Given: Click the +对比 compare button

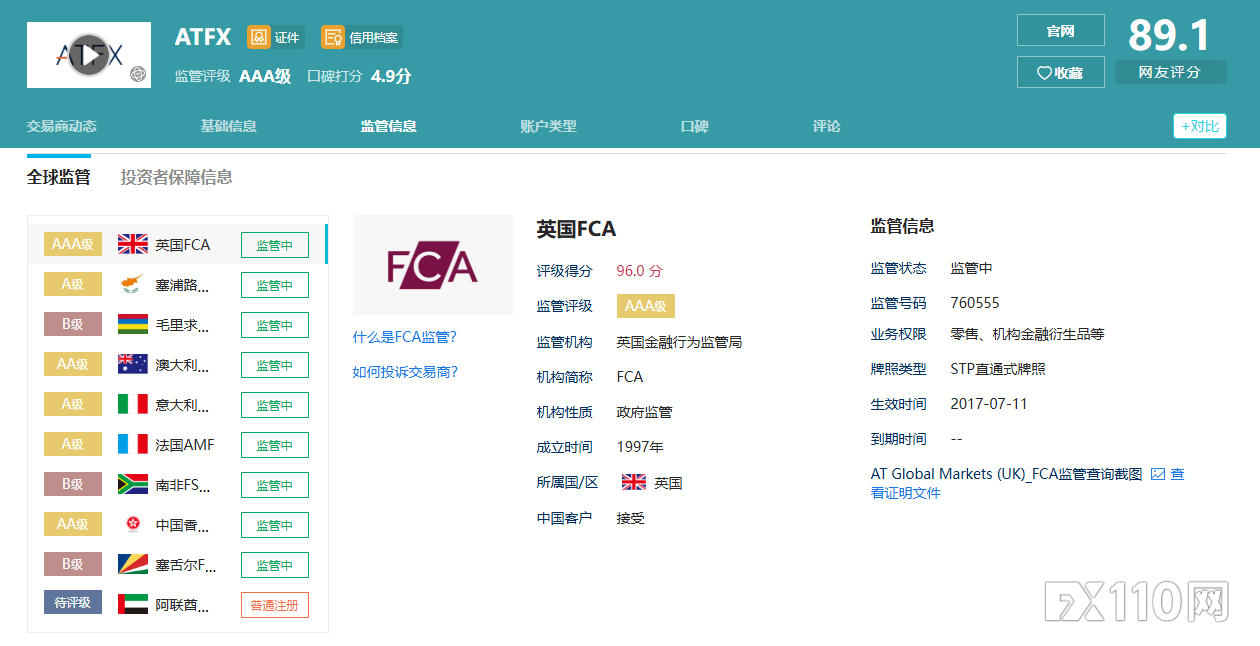Looking at the screenshot, I should pyautogui.click(x=1200, y=126).
